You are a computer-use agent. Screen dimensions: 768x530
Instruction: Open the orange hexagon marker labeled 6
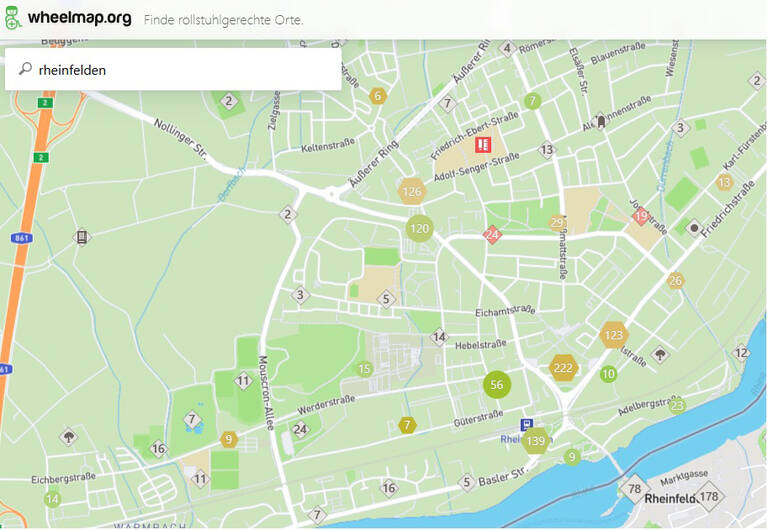coord(378,96)
